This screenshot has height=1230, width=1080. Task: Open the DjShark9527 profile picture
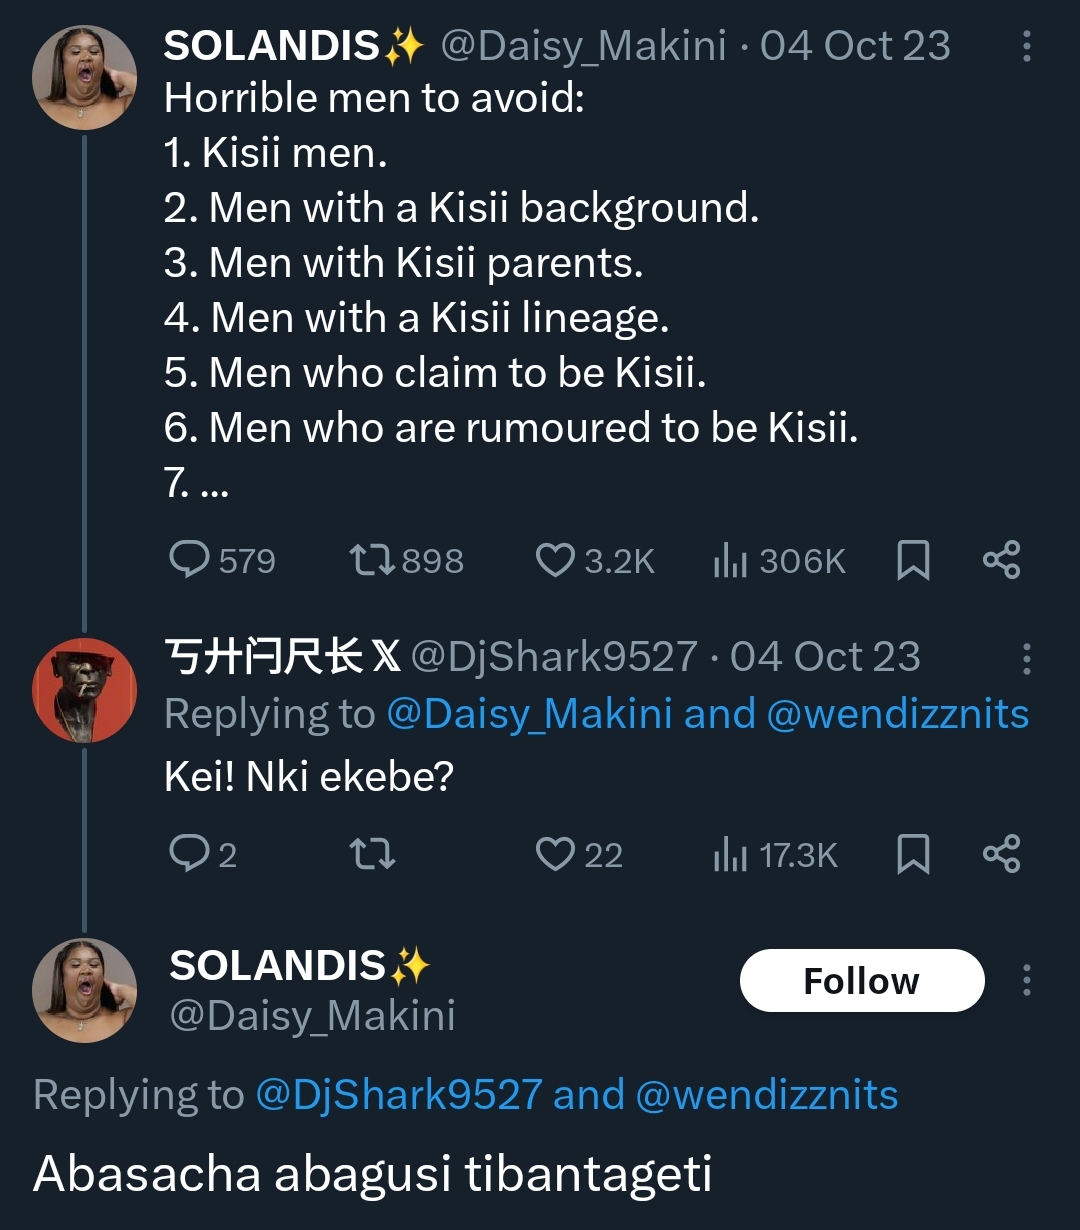tap(84, 690)
